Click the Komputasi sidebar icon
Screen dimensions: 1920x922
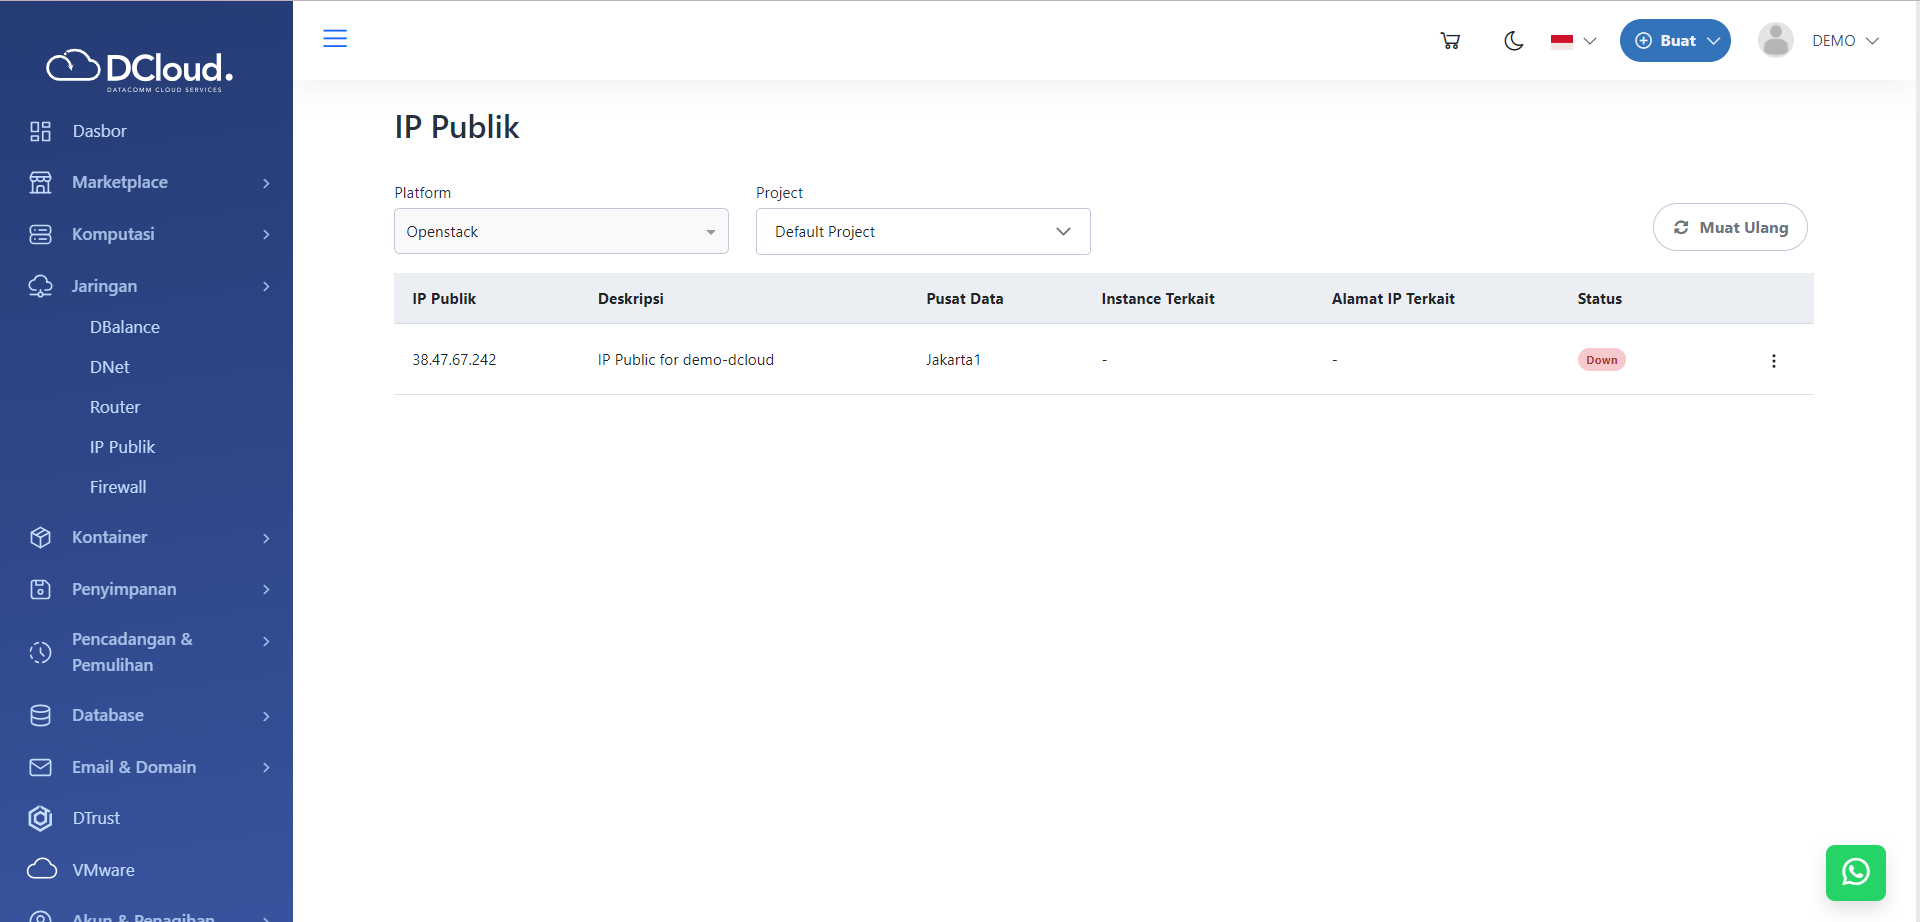(40, 234)
